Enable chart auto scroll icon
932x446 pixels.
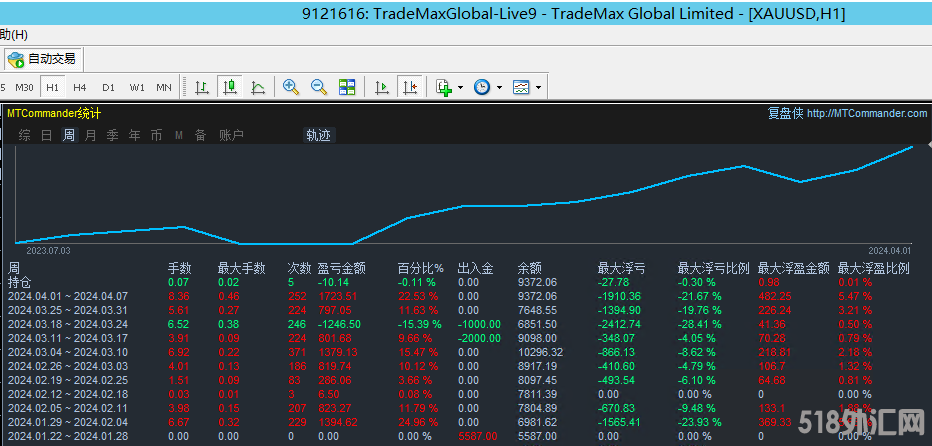(381, 88)
